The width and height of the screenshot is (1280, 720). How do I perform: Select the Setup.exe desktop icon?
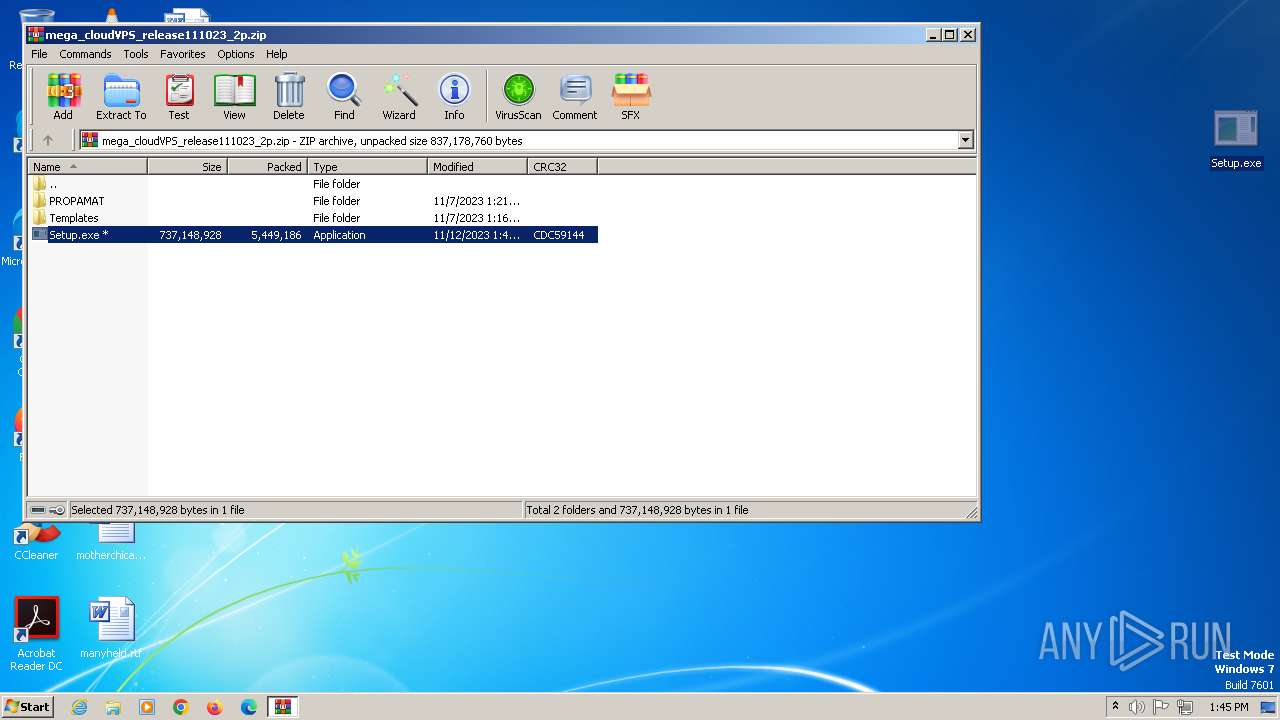click(x=1236, y=140)
